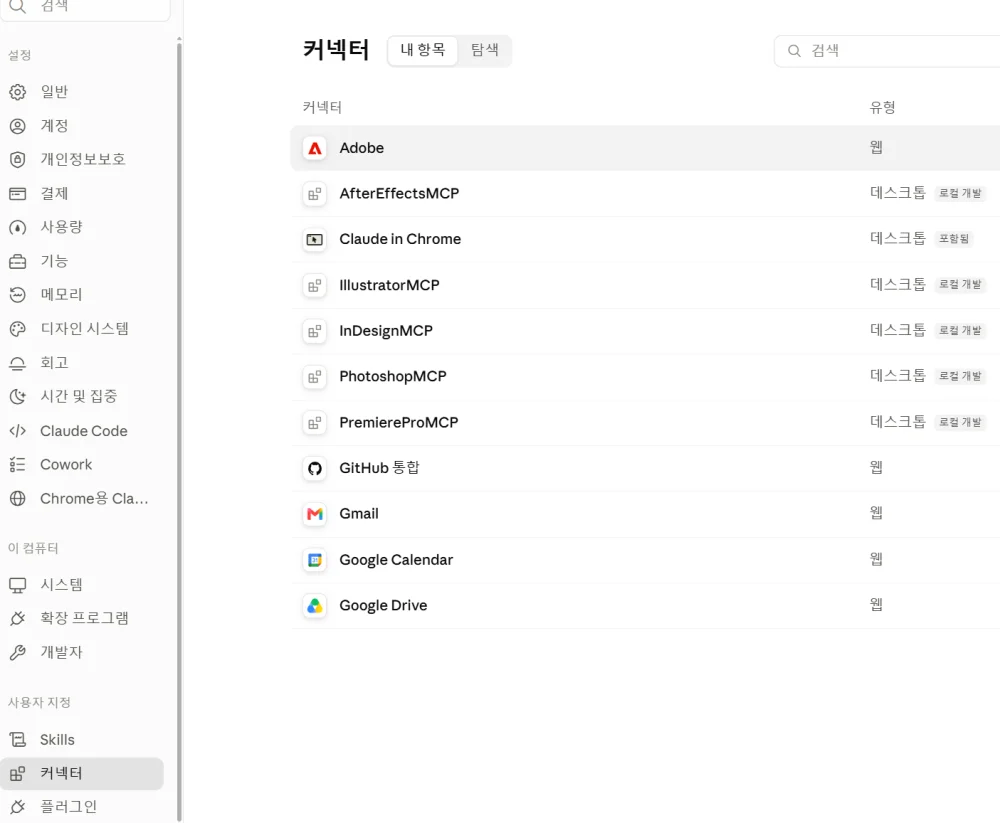The height and width of the screenshot is (823, 1000).
Task: Click the 로컬 개발 badge on AfterEffectsMCP row
Action: [x=960, y=193]
